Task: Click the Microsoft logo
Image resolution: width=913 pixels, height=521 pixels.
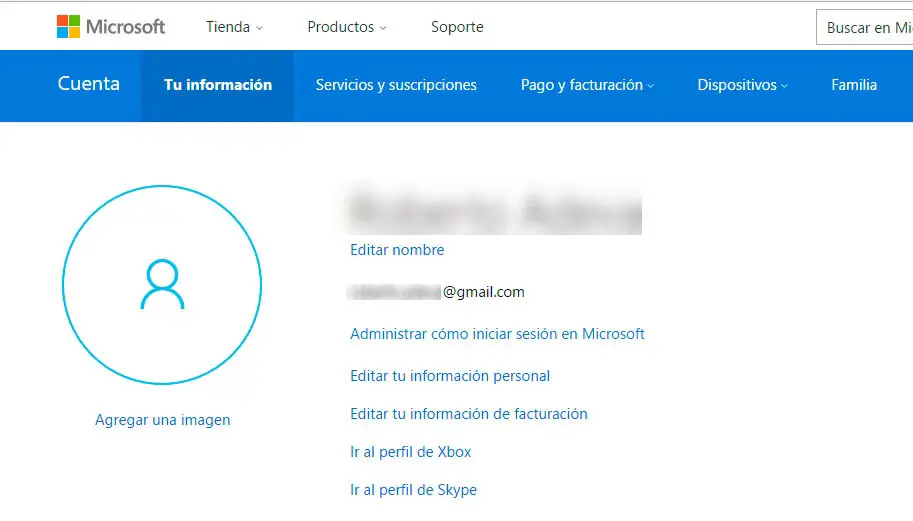Action: [x=111, y=27]
